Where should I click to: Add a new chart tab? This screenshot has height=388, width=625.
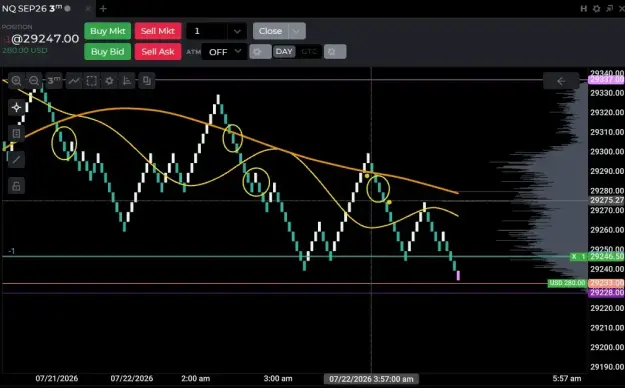click(103, 8)
